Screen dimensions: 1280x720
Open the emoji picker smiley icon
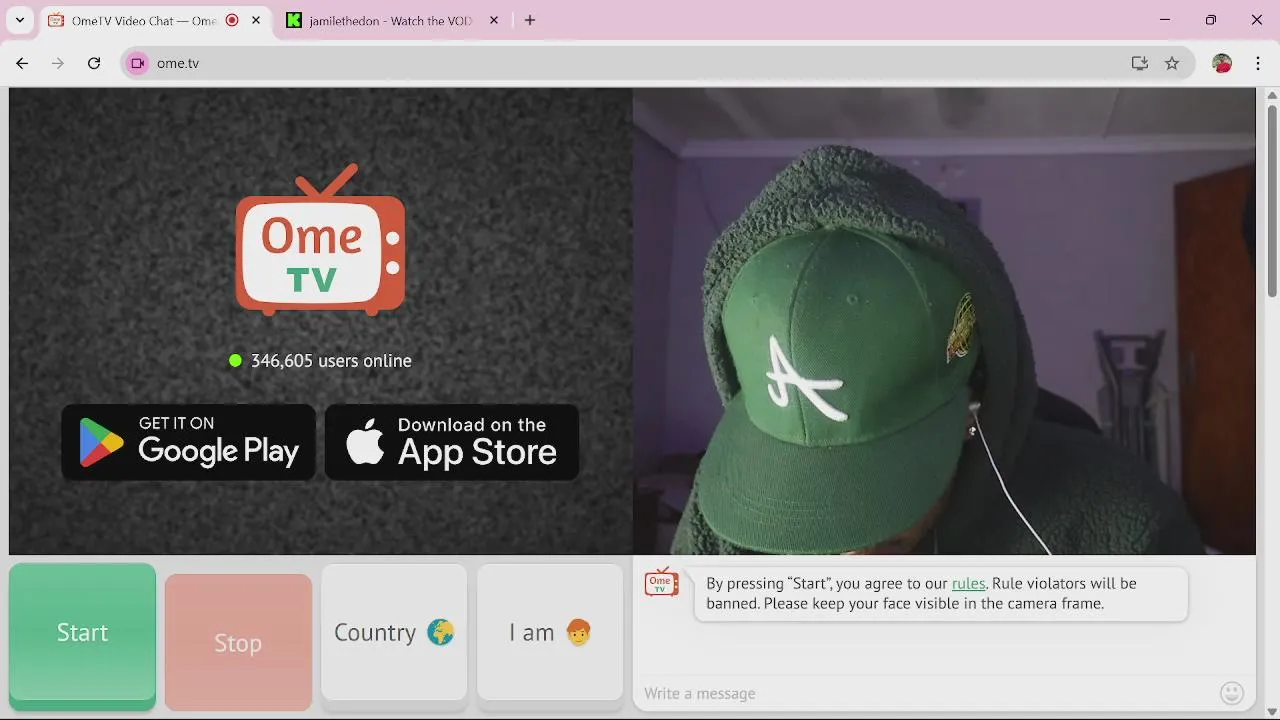[x=1232, y=692]
